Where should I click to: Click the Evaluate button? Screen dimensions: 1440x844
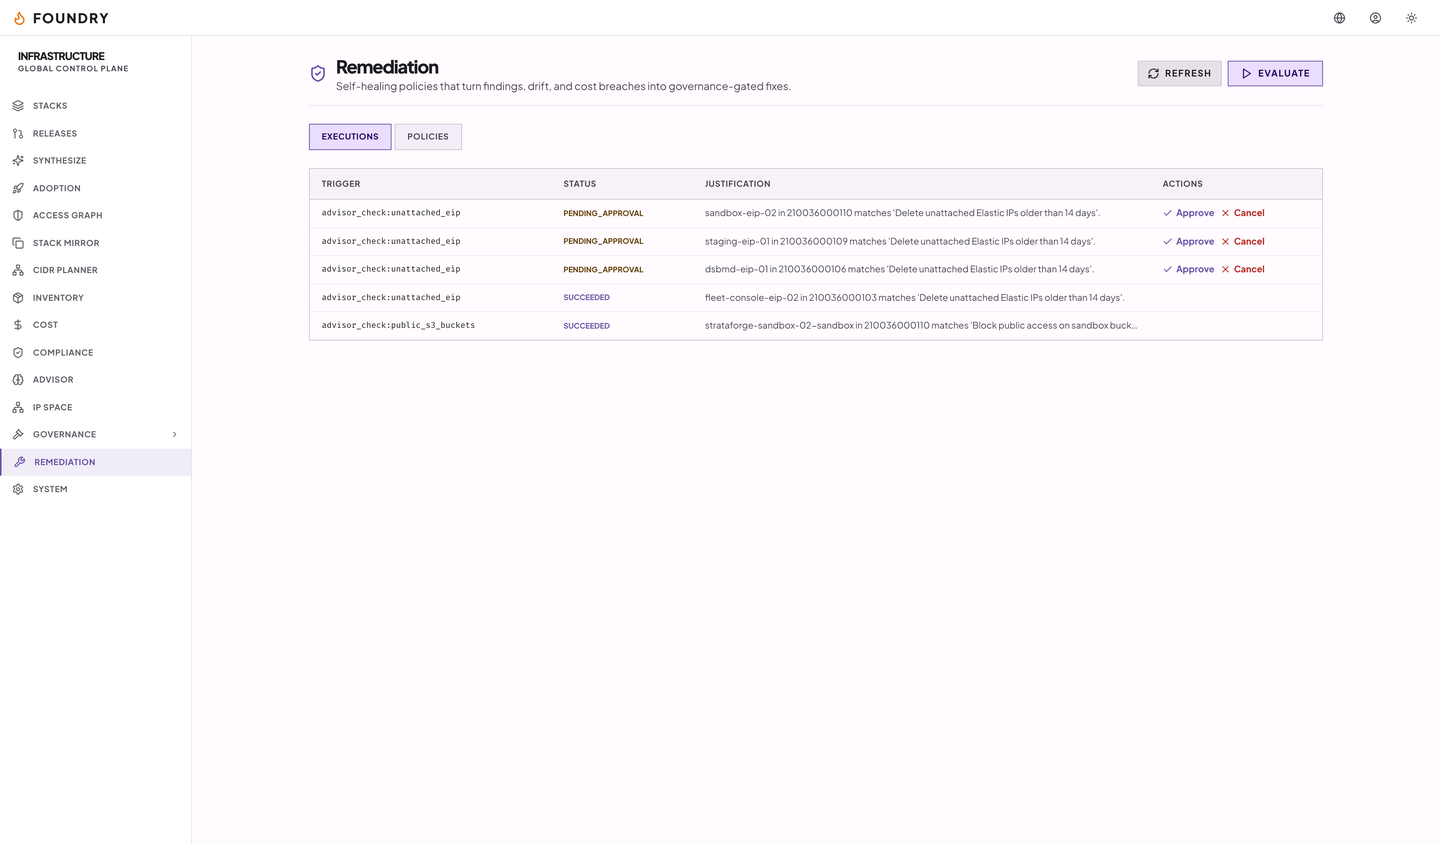1275,73
